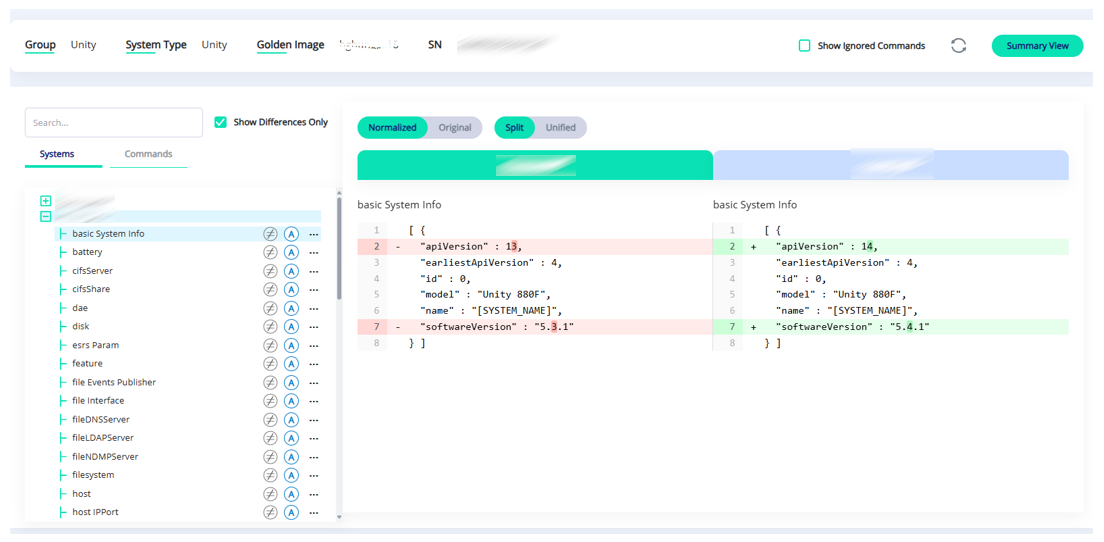Select the battery tree item
The image size is (1104, 542).
[87, 252]
